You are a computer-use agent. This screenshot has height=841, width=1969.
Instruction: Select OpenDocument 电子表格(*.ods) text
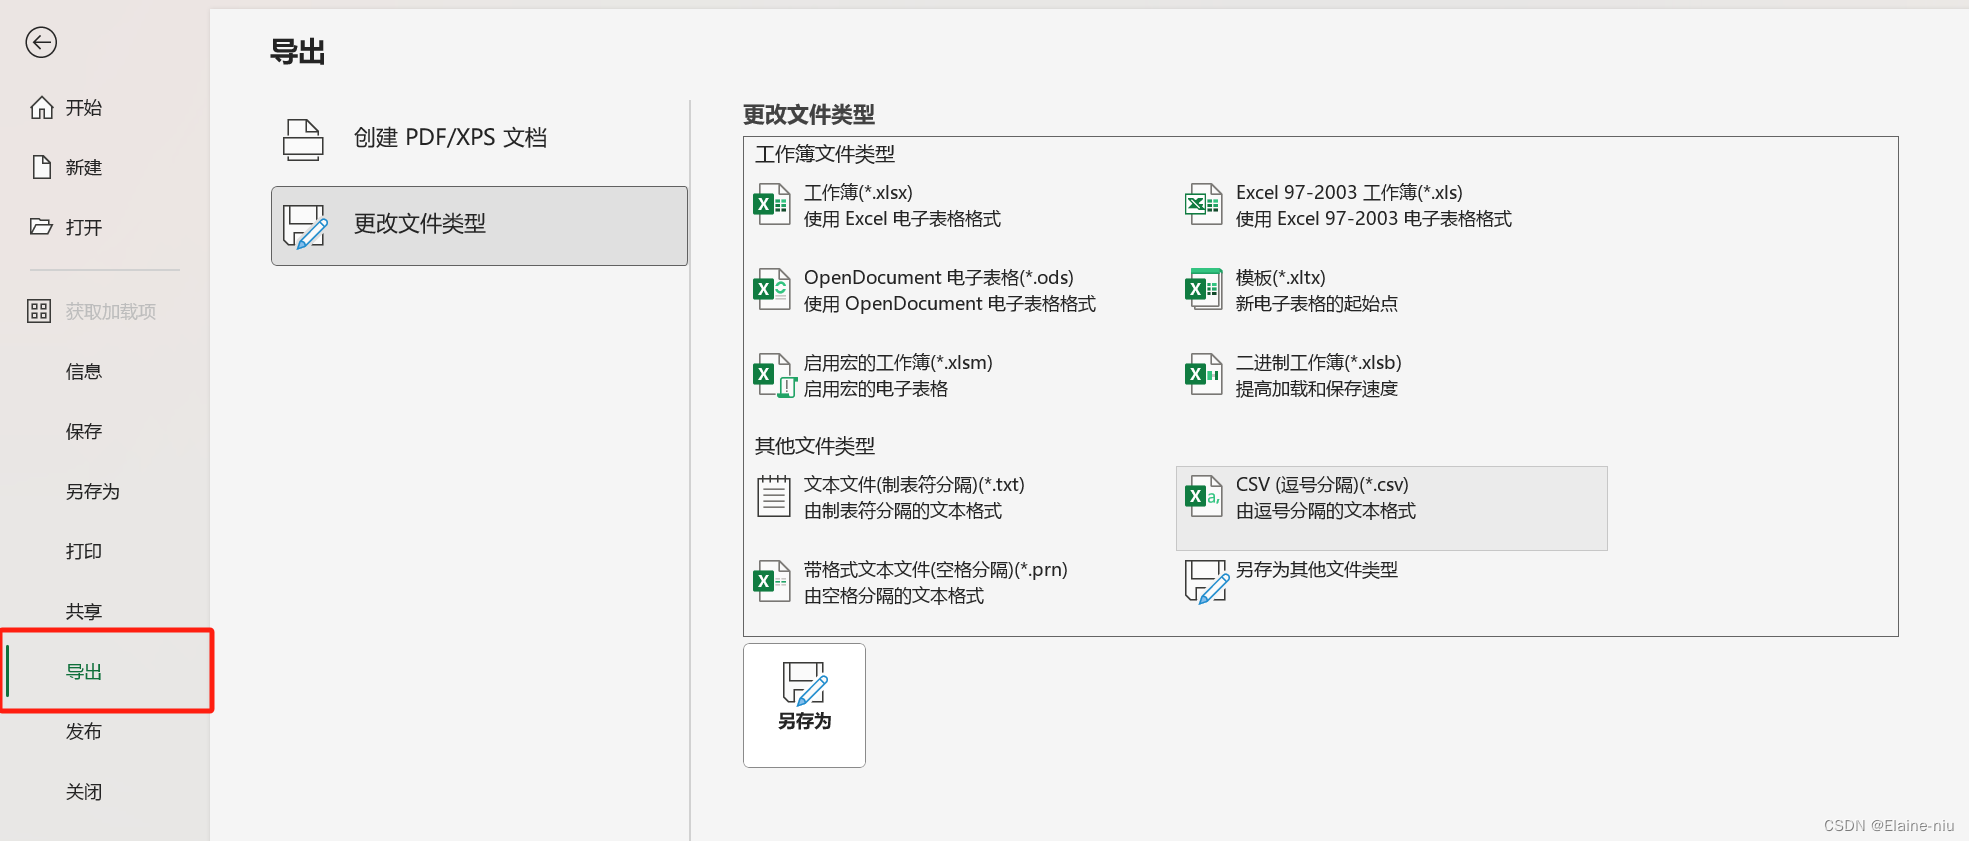tap(939, 277)
